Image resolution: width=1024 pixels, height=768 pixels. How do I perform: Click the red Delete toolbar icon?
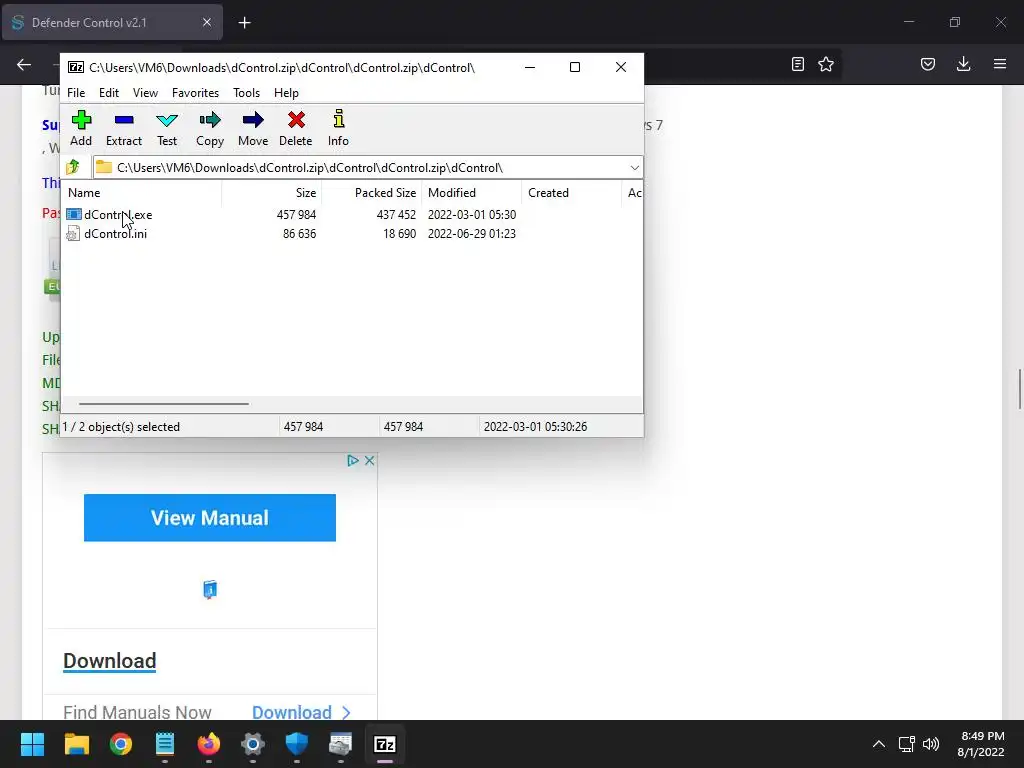click(x=296, y=128)
